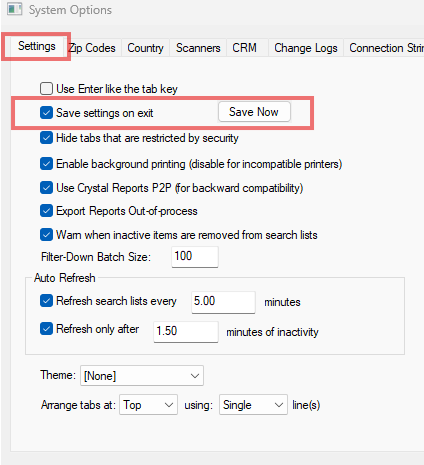The width and height of the screenshot is (424, 465).
Task: Switch to the Settings tab
Action: (37, 46)
